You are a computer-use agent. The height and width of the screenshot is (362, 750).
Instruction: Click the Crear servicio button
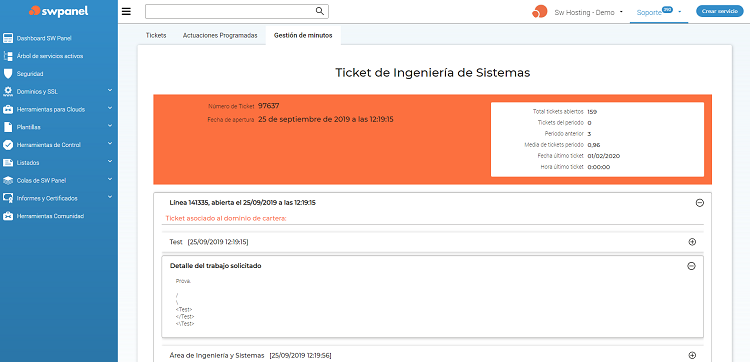click(x=719, y=11)
